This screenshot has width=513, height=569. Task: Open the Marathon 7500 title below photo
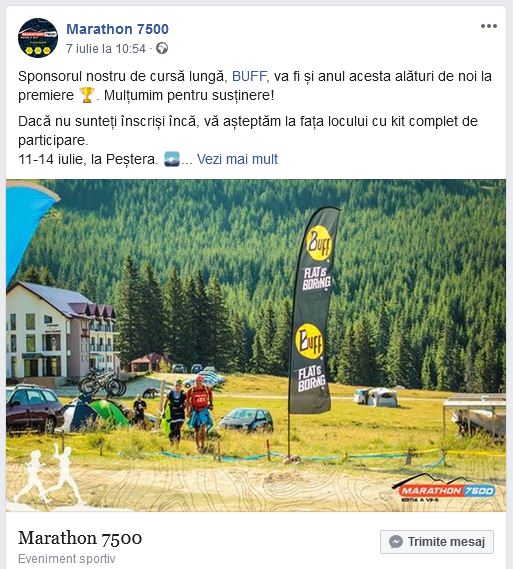point(80,538)
